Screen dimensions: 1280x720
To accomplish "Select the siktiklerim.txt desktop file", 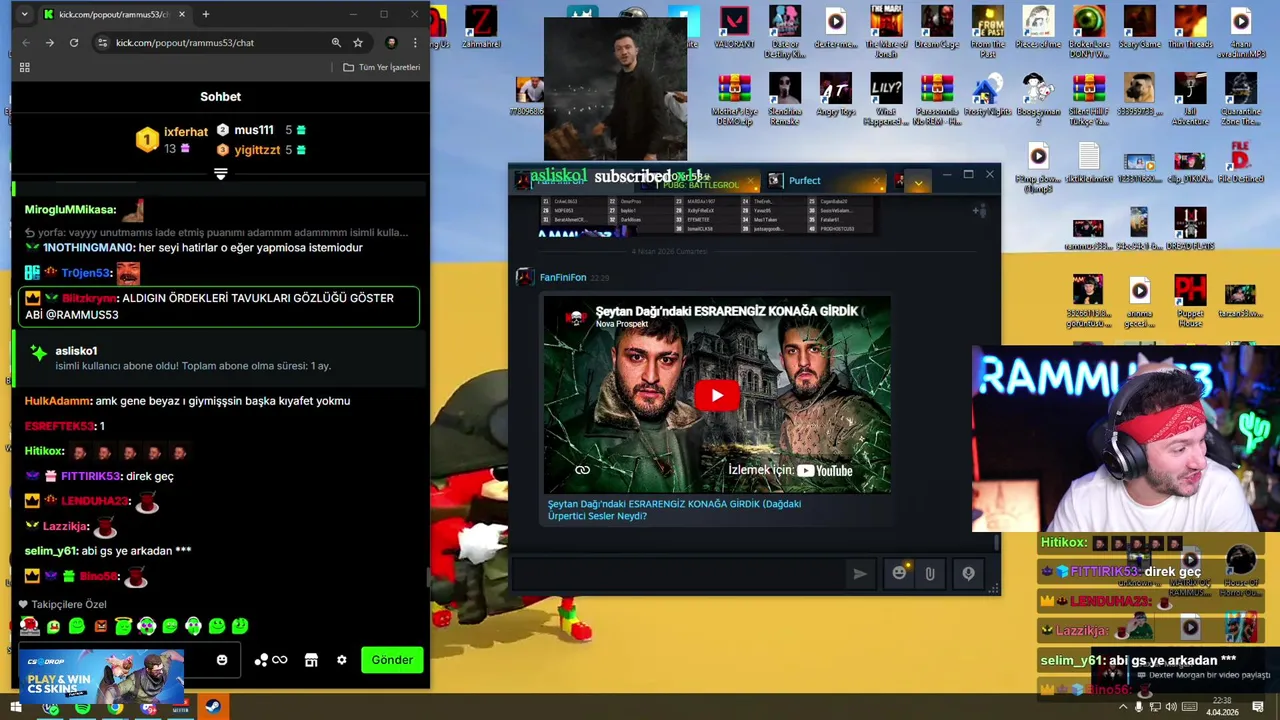I will (1088, 163).
